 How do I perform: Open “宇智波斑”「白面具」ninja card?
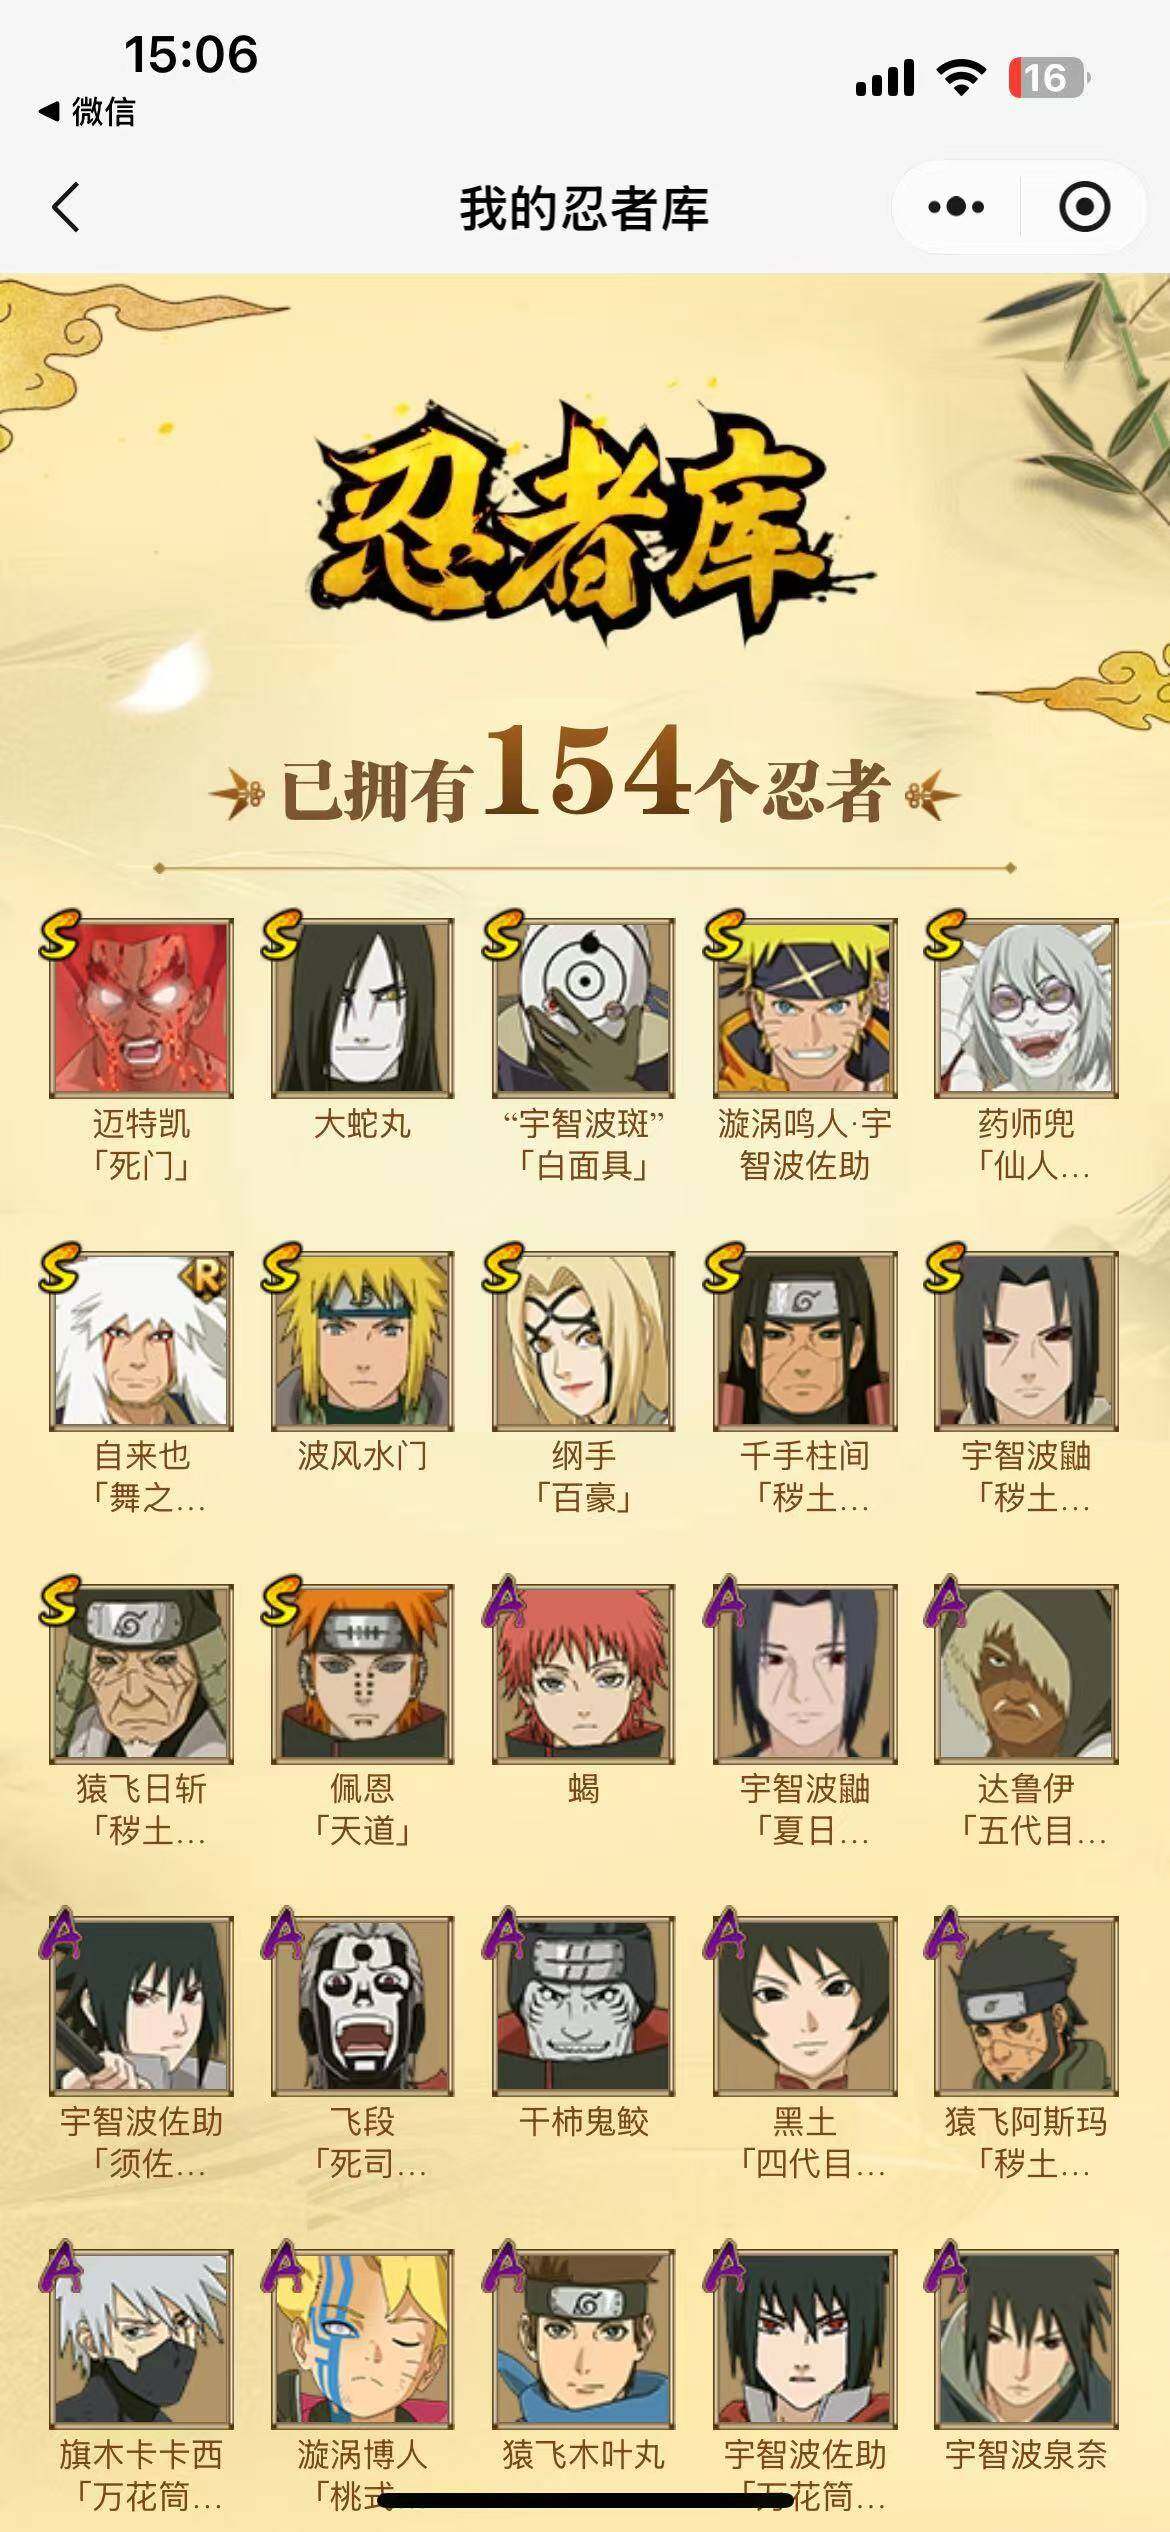(x=583, y=1008)
